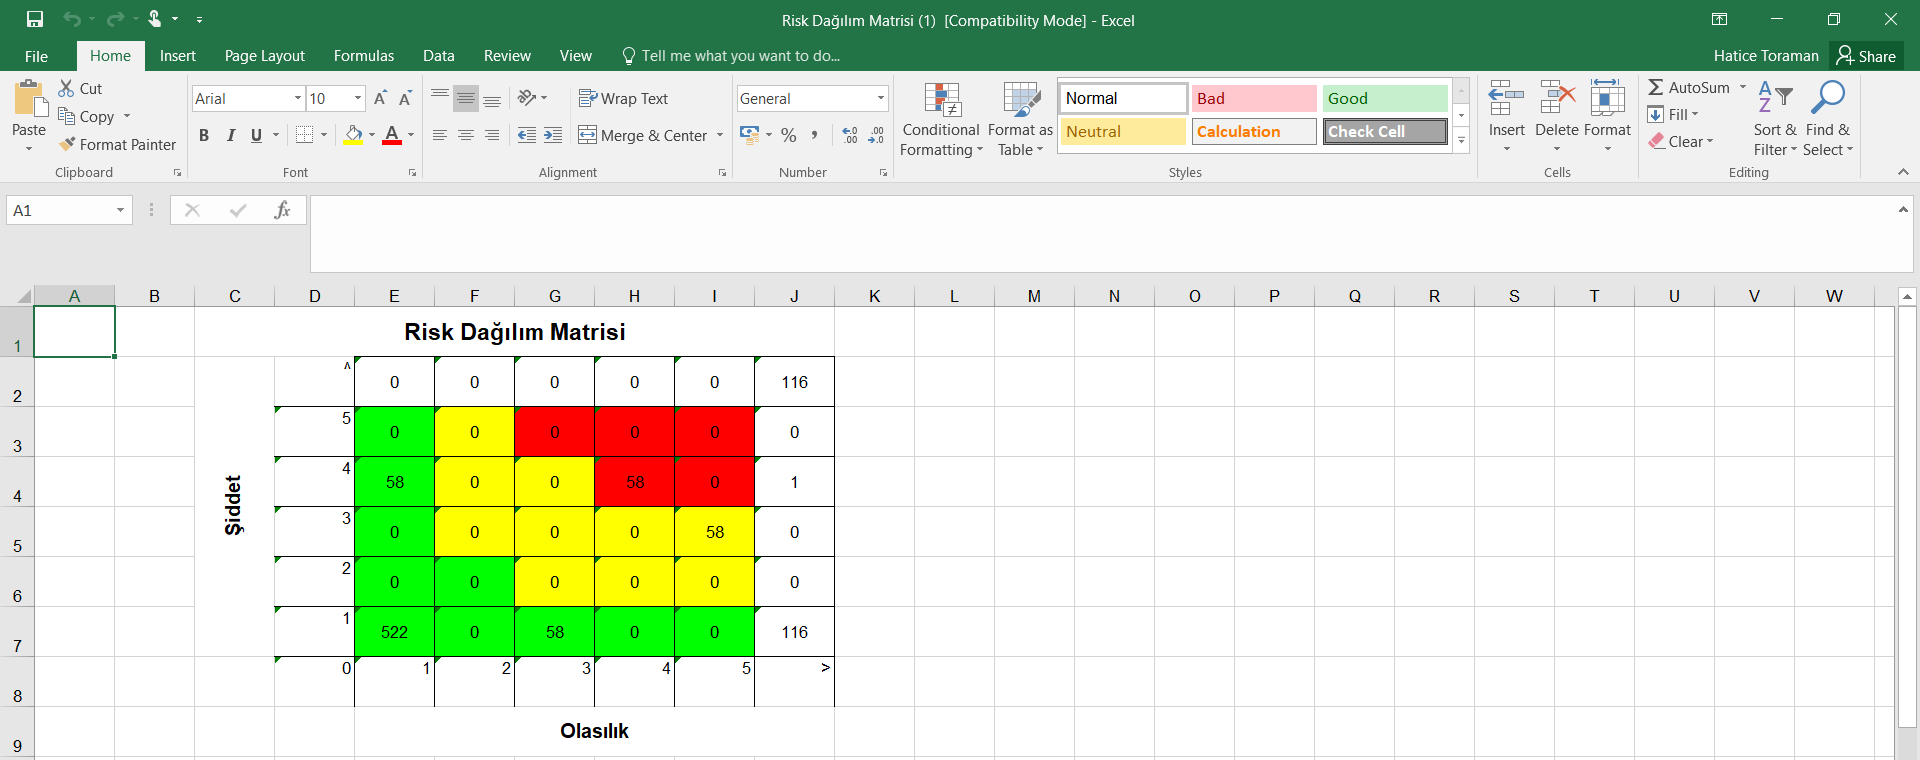Click the Borders icon in Font group
The image size is (1920, 760).
pos(305,135)
